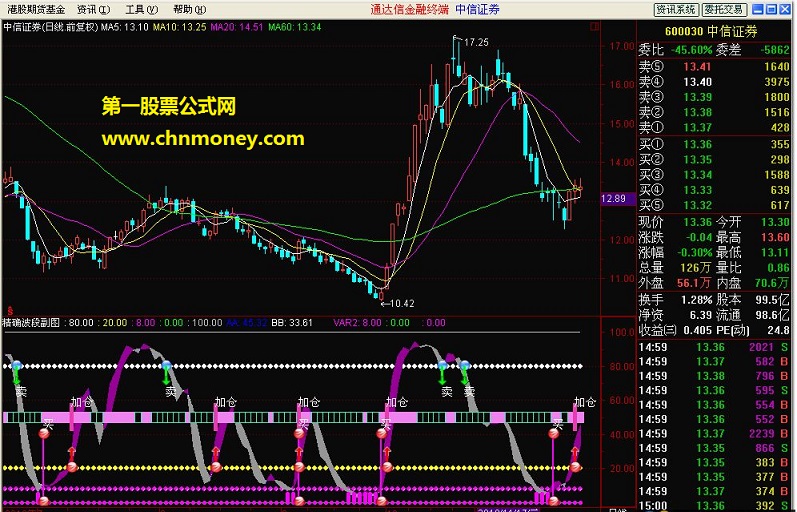Click the 80.00 indicator axis label
Screen dimensions: 797x512
[622, 366]
